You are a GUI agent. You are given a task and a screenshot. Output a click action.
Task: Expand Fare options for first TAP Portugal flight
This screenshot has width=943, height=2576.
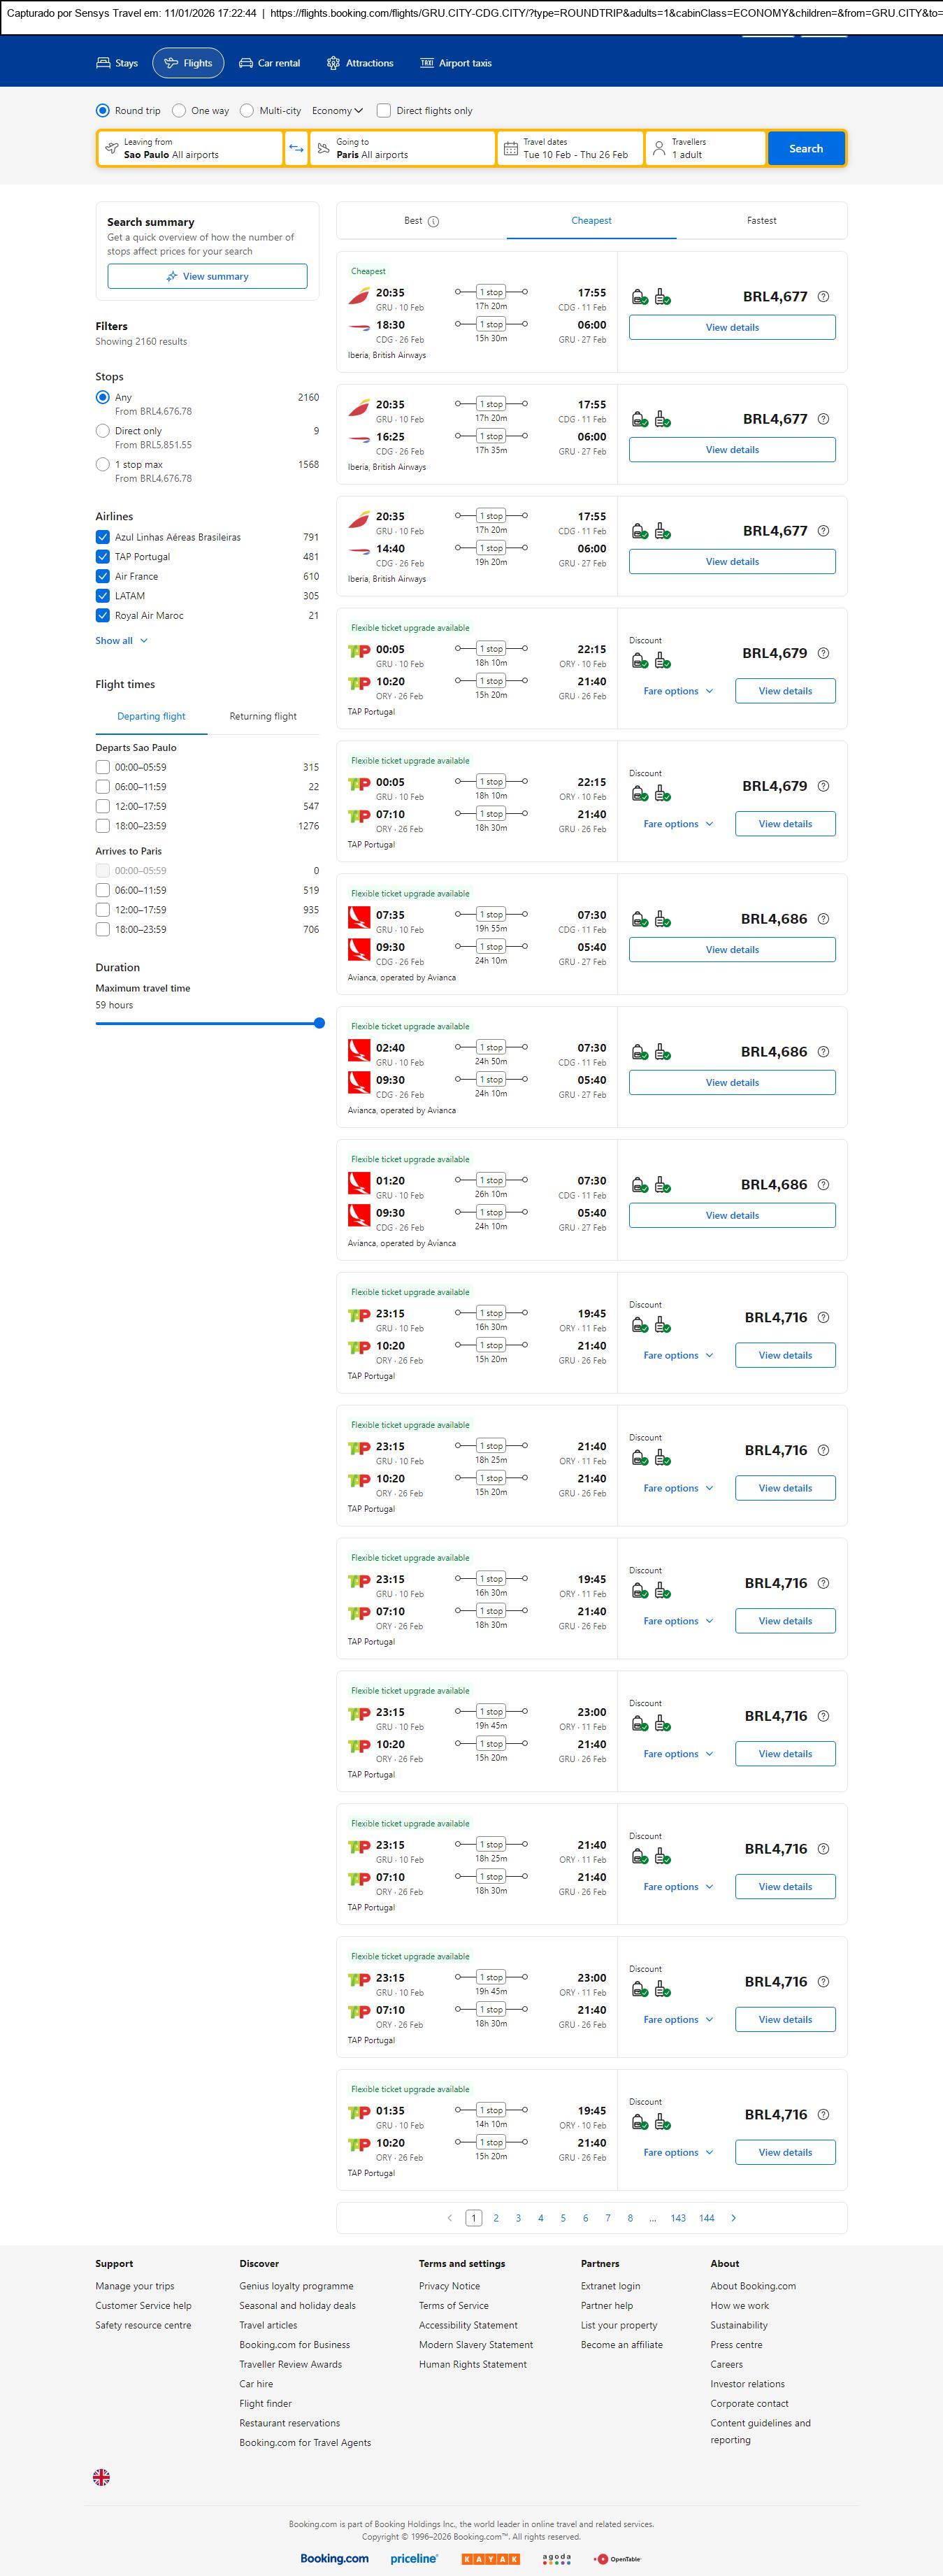click(x=677, y=691)
